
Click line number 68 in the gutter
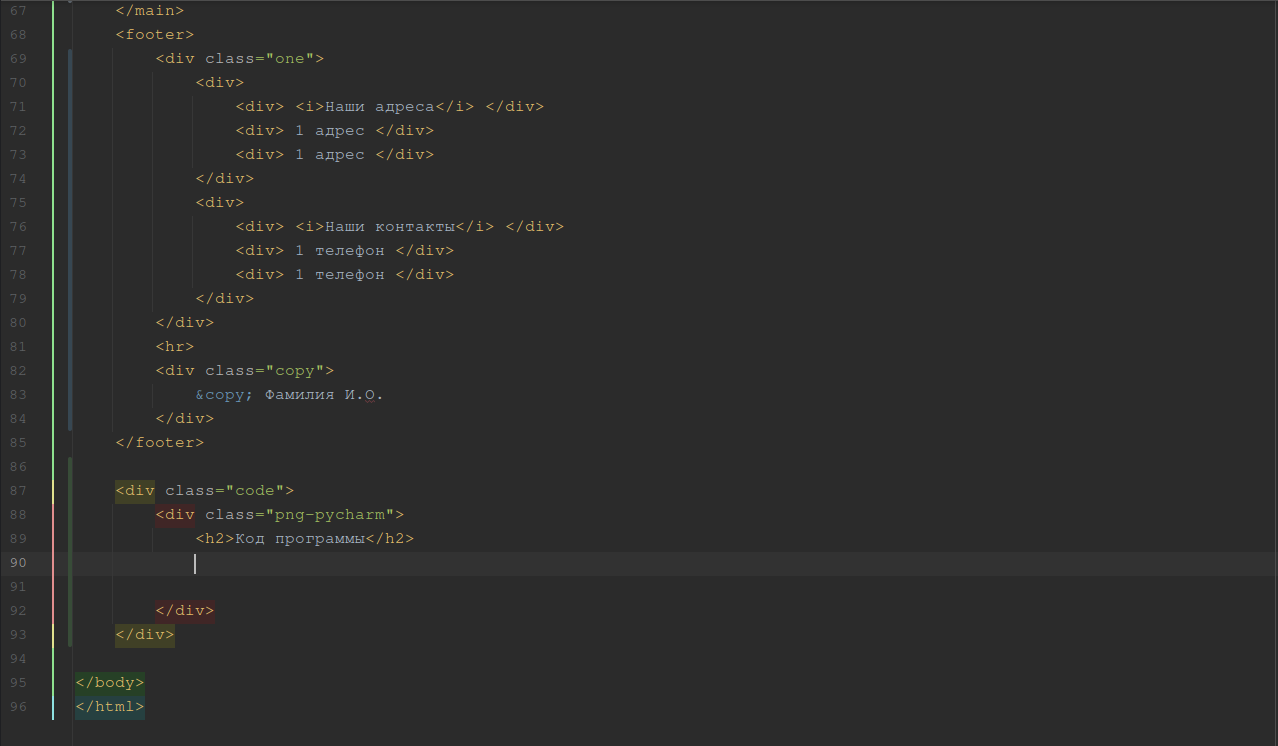(18, 35)
